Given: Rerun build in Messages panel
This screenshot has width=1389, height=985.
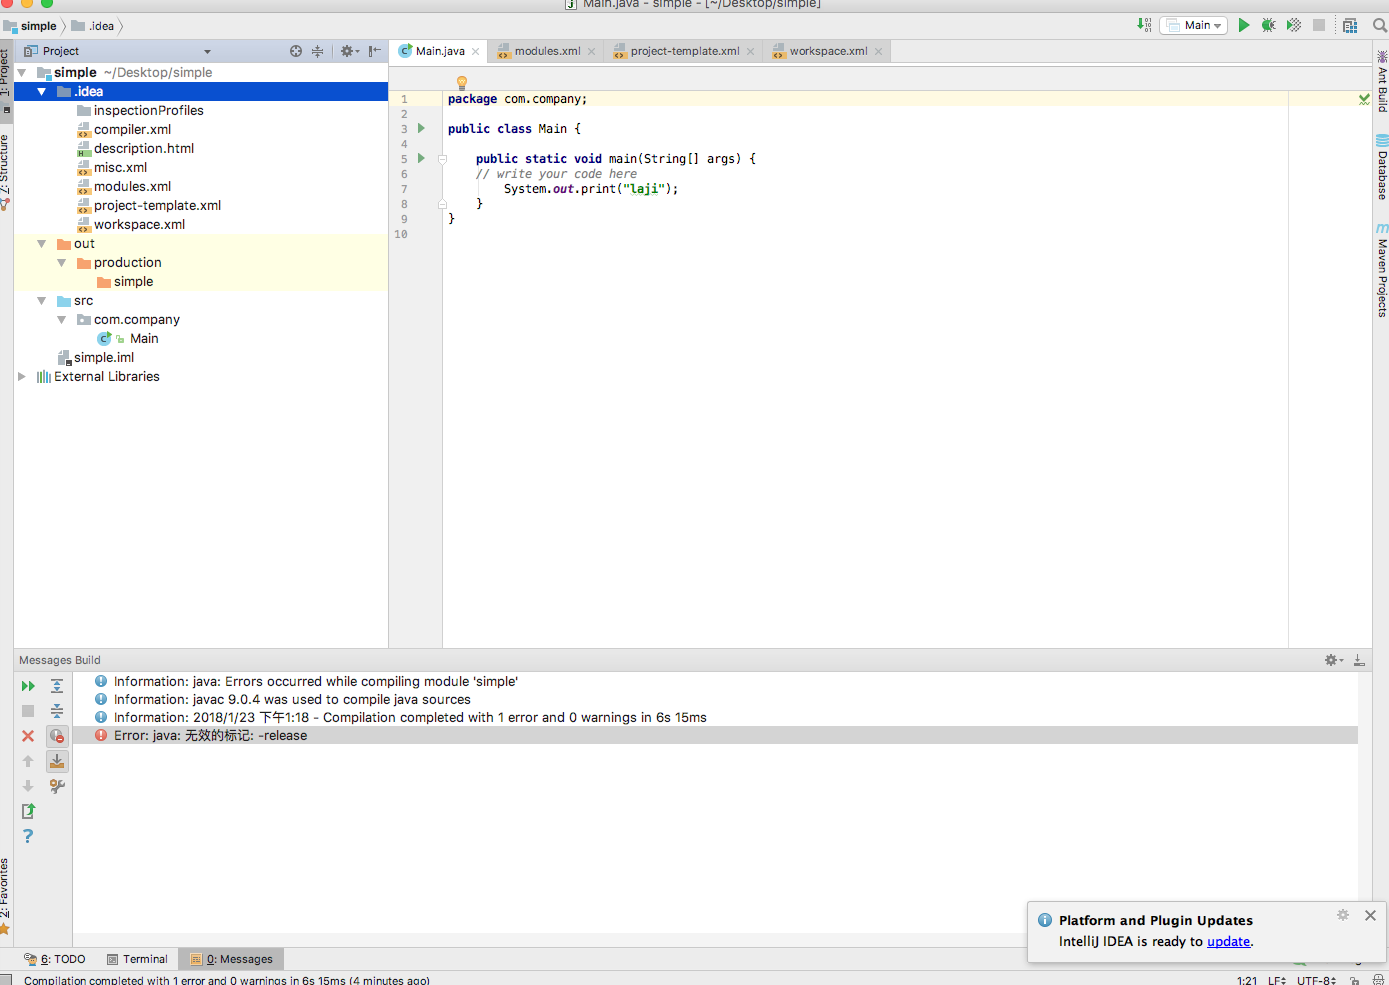Looking at the screenshot, I should pos(28,686).
